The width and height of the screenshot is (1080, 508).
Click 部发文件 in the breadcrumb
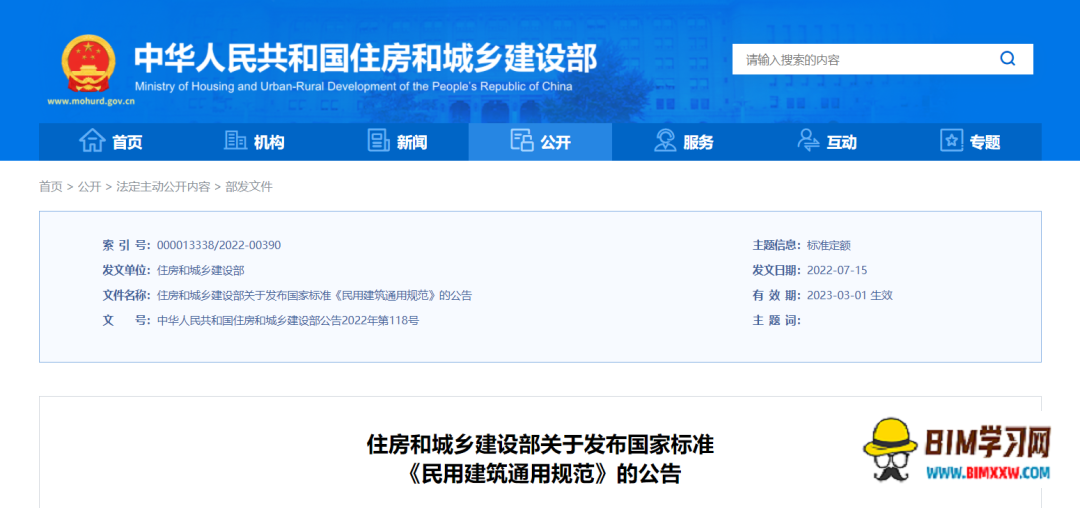click(x=249, y=187)
